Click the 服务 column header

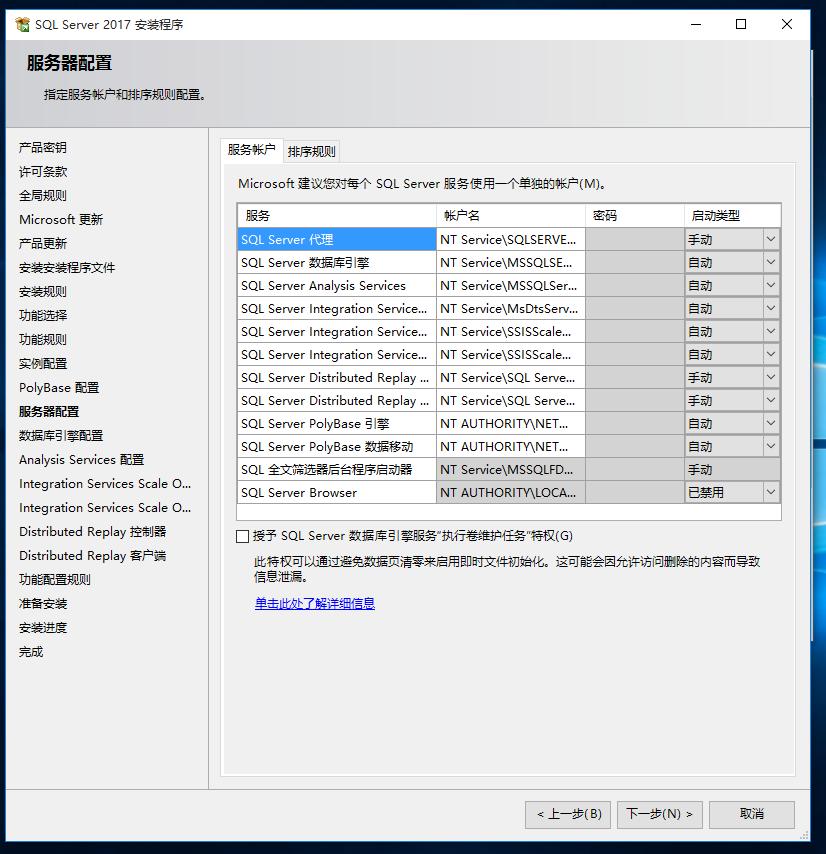coord(336,216)
